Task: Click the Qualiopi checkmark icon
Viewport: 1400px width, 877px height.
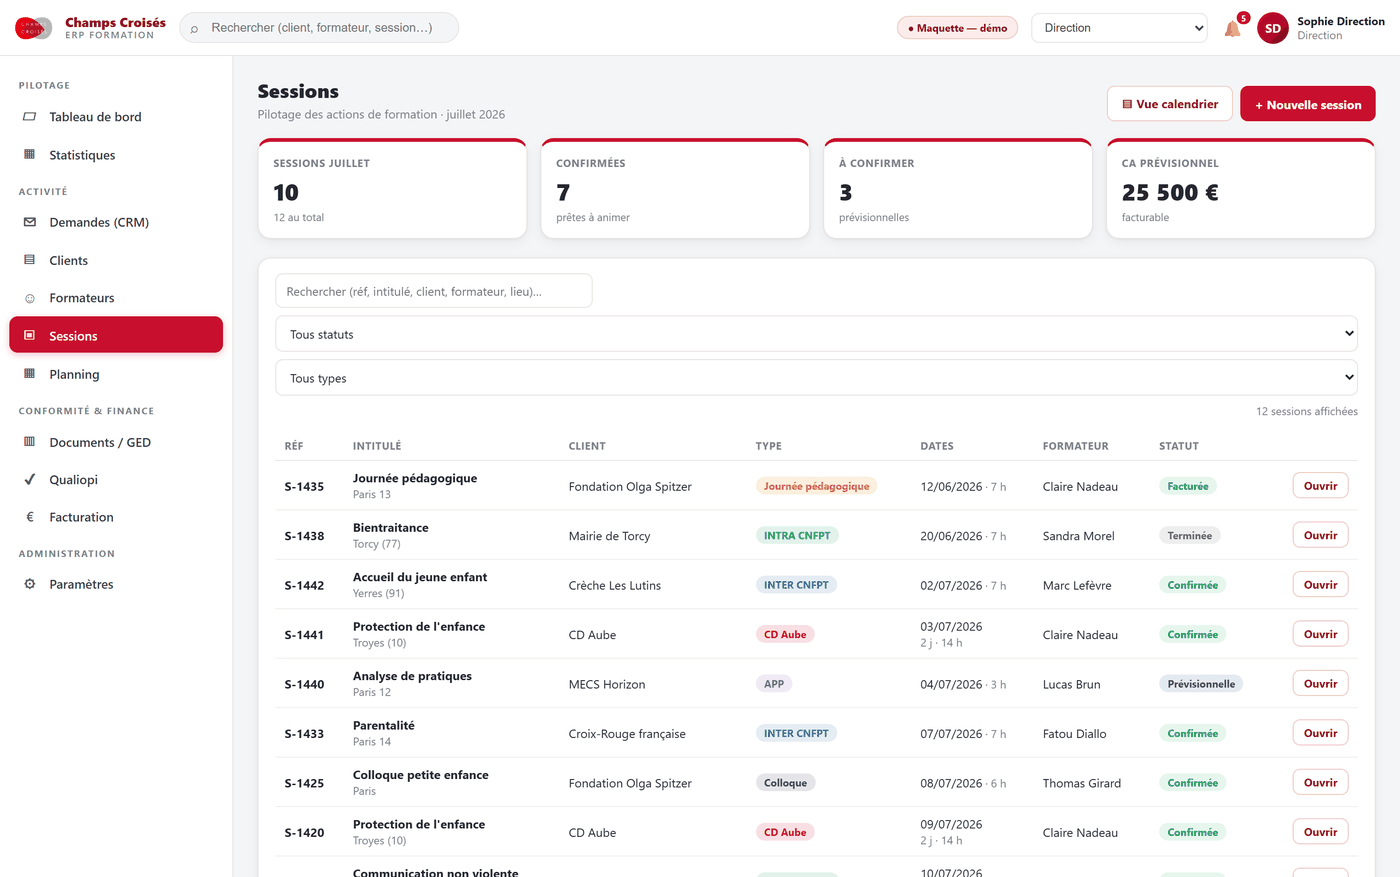Action: click(29, 480)
